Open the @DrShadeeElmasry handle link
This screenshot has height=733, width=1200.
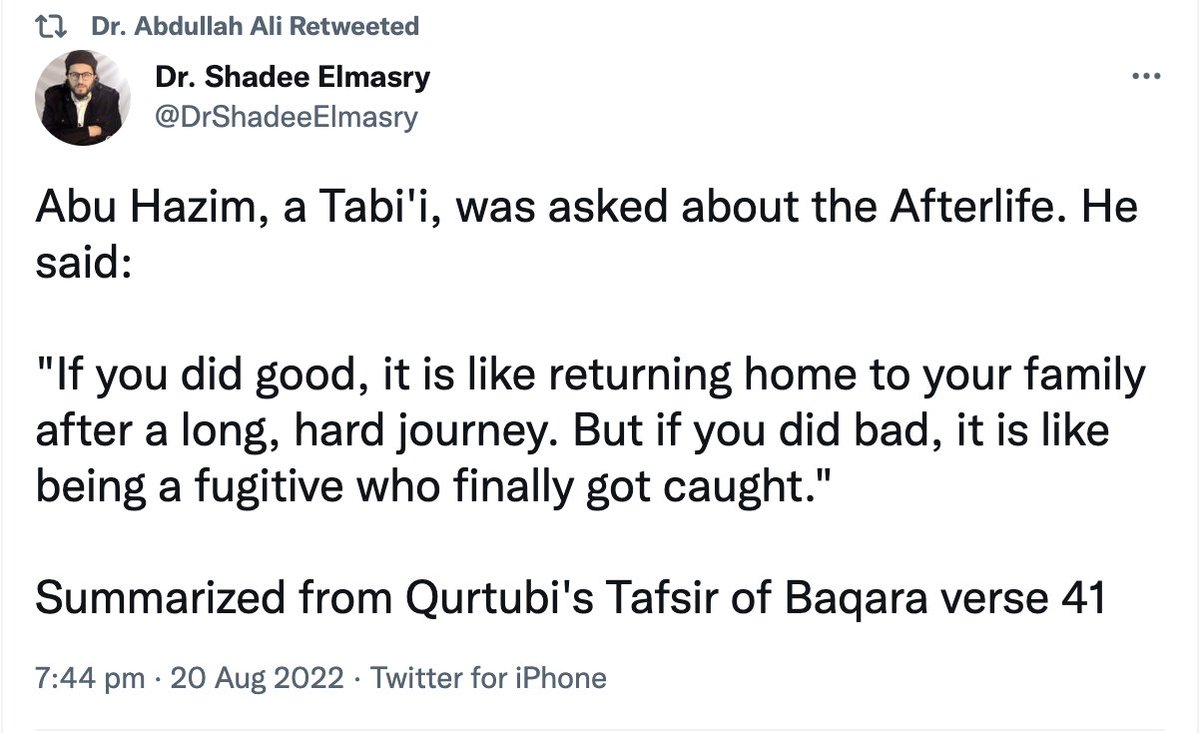tap(286, 117)
